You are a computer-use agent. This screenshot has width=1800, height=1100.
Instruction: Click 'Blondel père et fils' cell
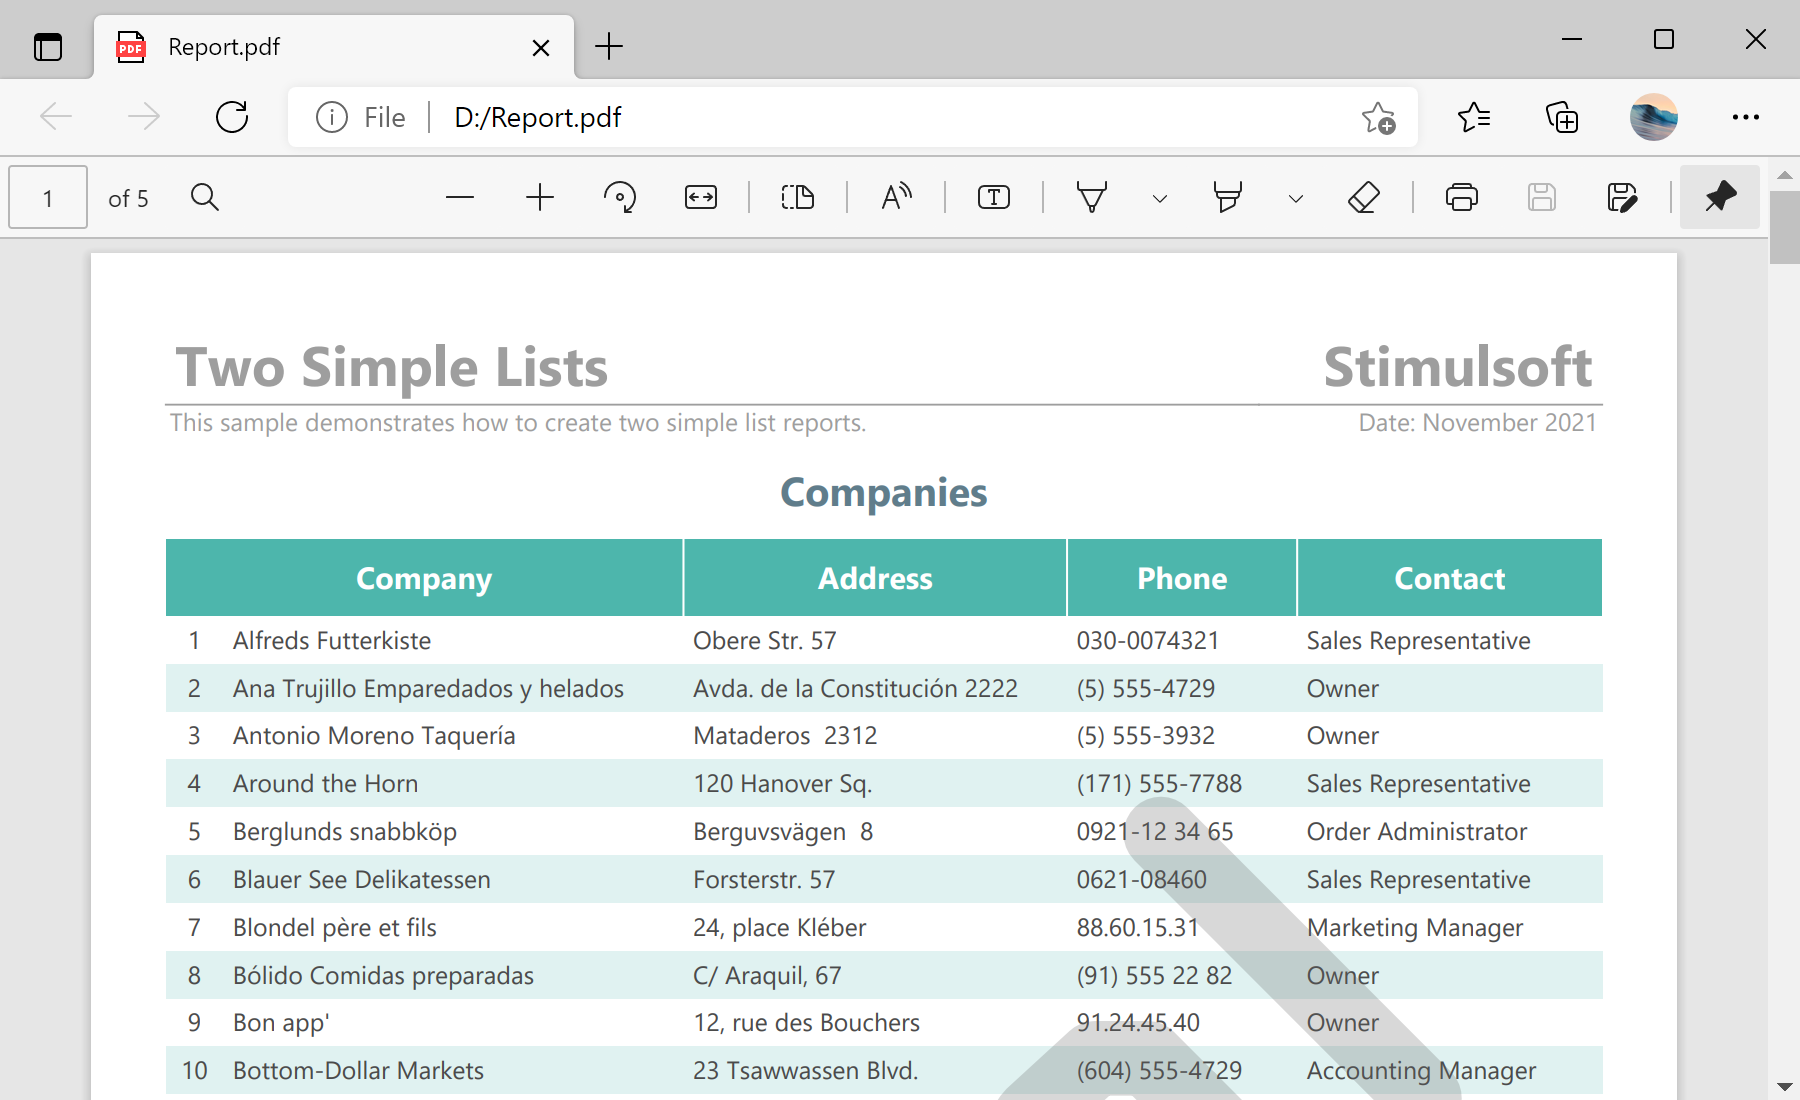tap(334, 928)
